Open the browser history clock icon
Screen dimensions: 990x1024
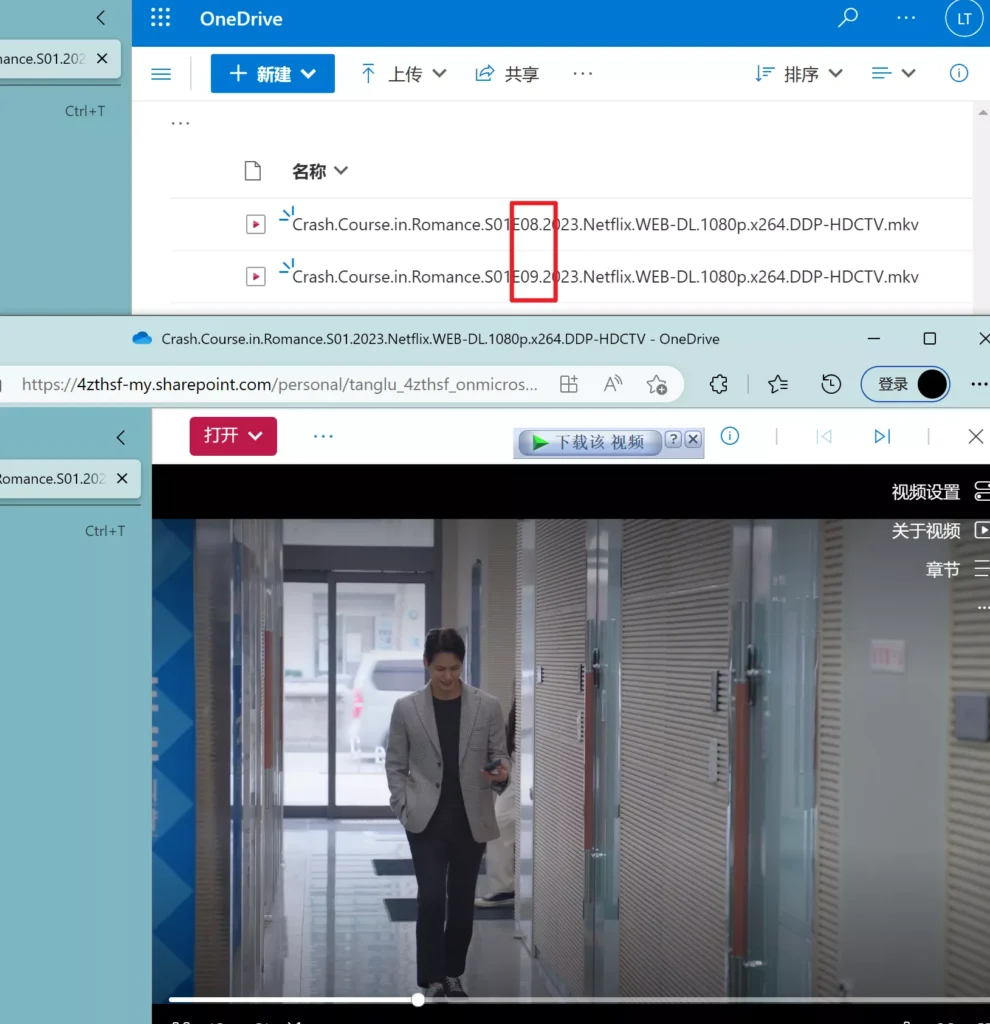pos(830,384)
